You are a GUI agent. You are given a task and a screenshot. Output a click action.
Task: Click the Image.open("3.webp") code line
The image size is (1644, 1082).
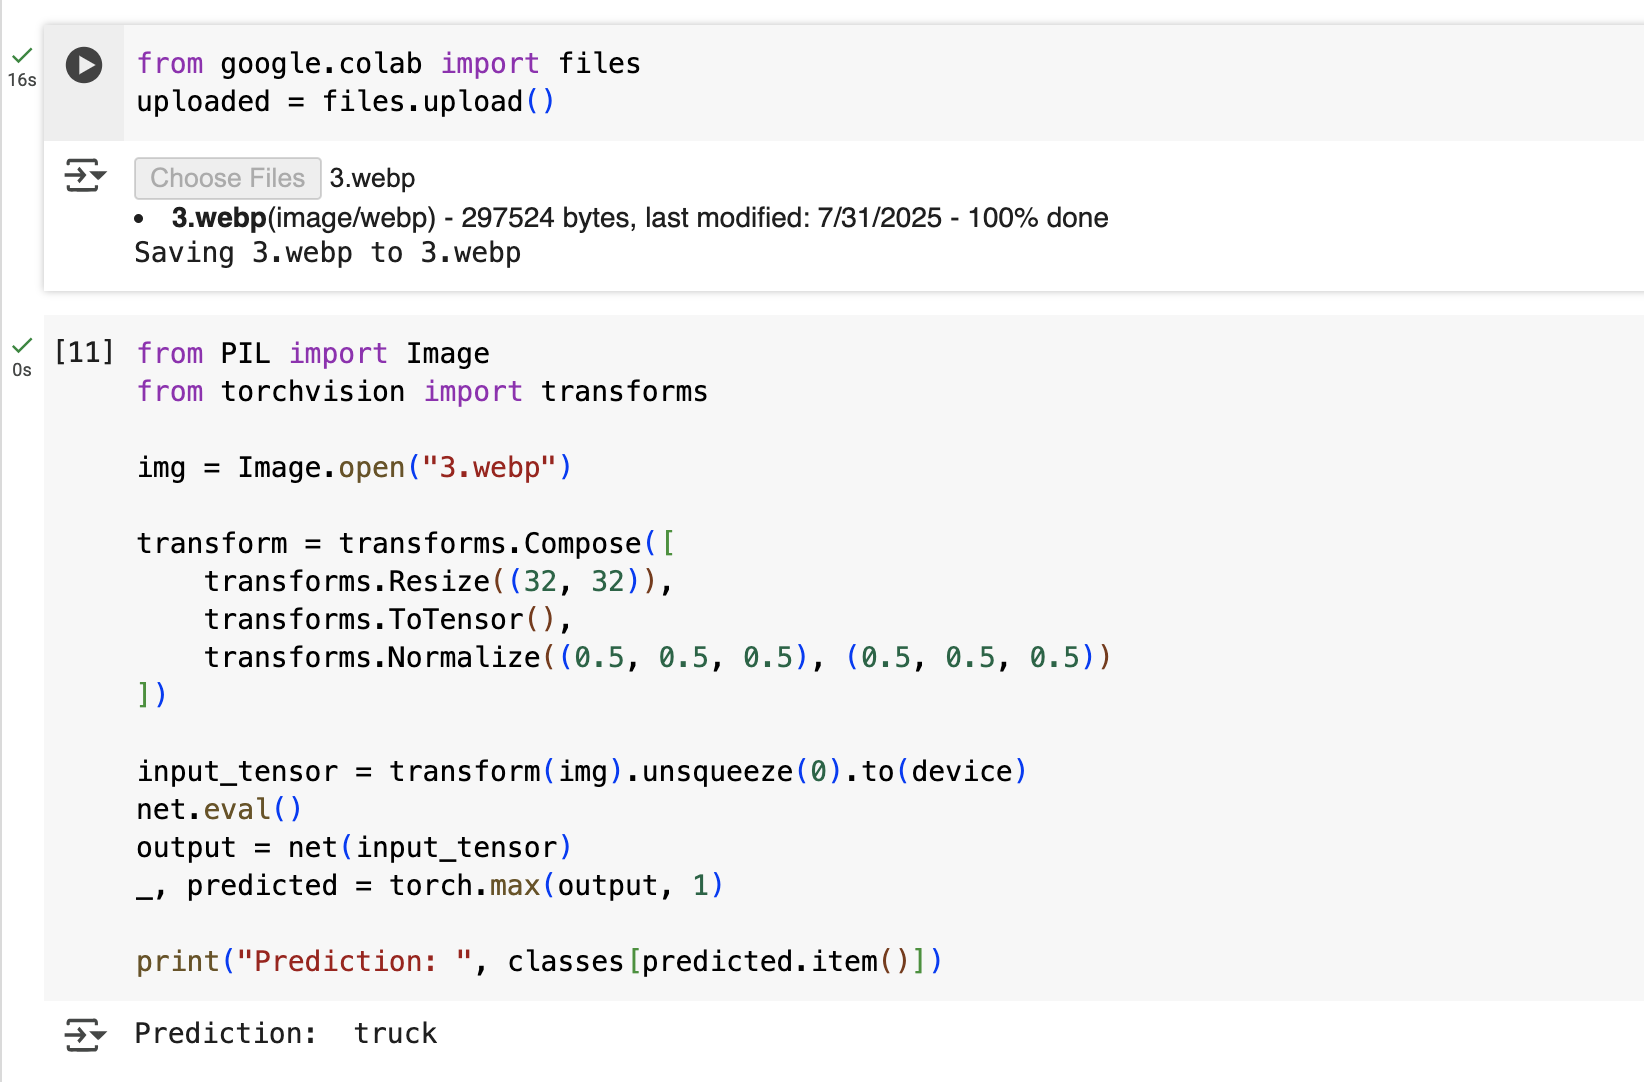pos(352,466)
